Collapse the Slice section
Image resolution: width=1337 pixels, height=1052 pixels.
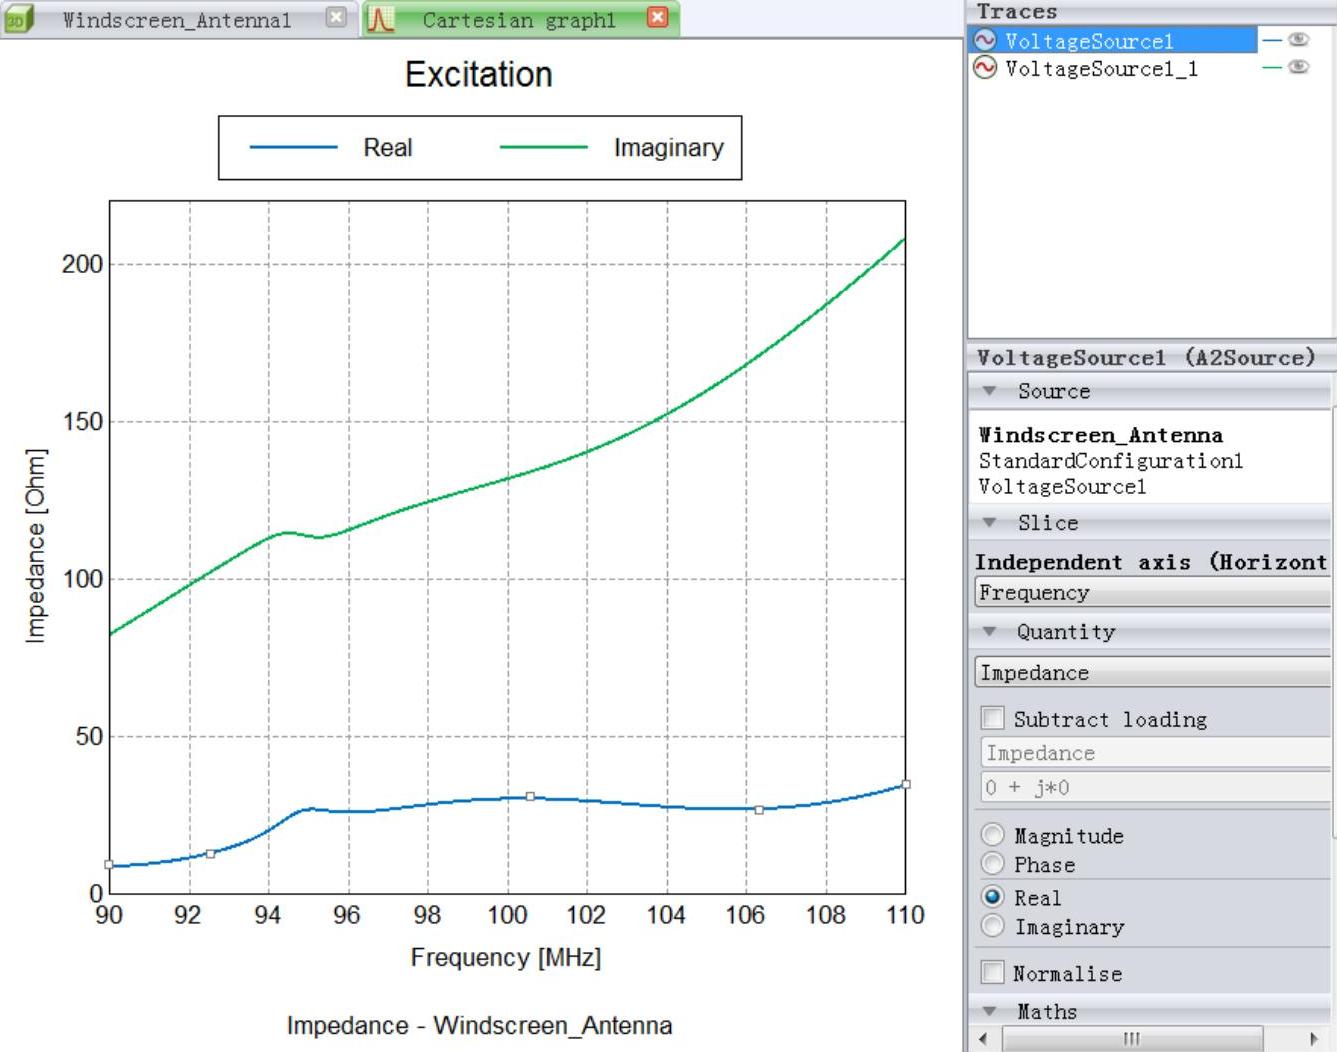click(989, 523)
